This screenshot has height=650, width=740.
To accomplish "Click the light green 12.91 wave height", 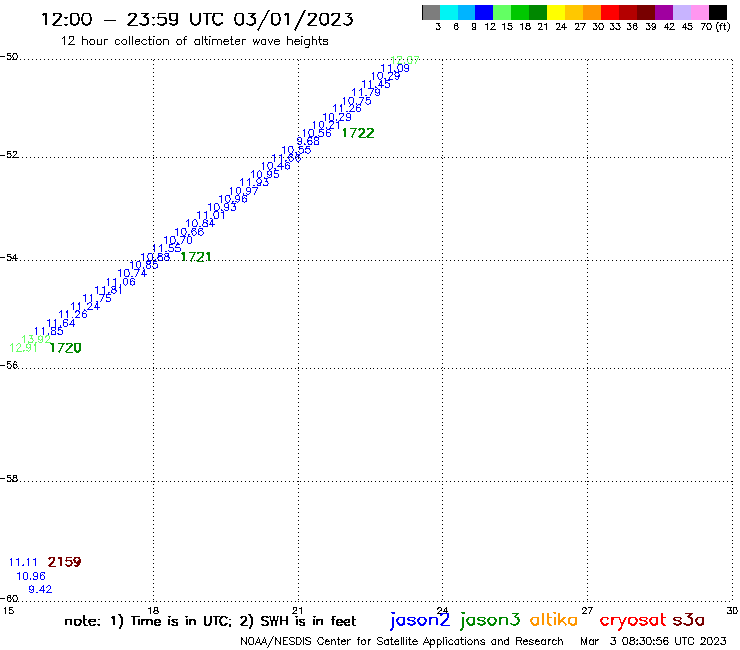I will pyautogui.click(x=24, y=348).
